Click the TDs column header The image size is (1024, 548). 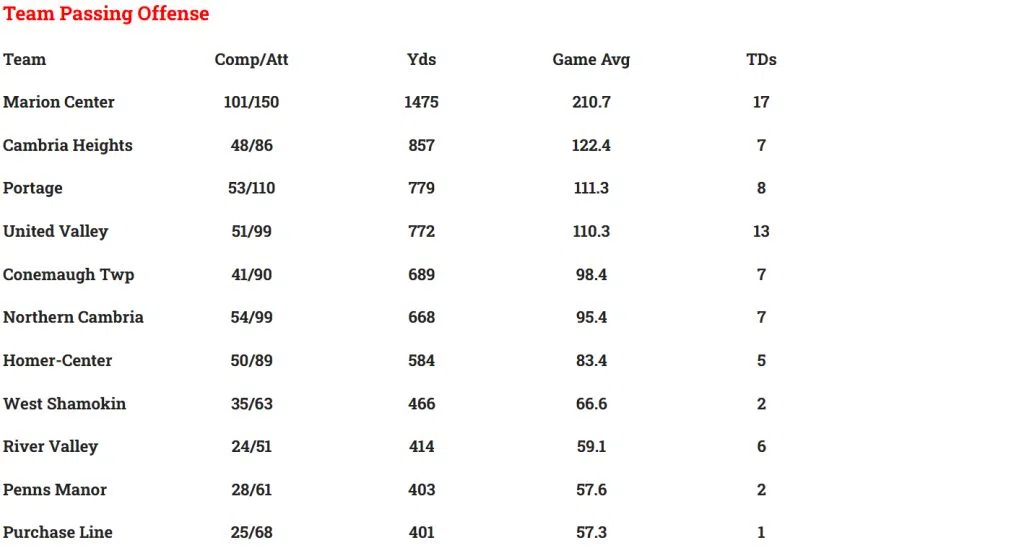click(761, 59)
